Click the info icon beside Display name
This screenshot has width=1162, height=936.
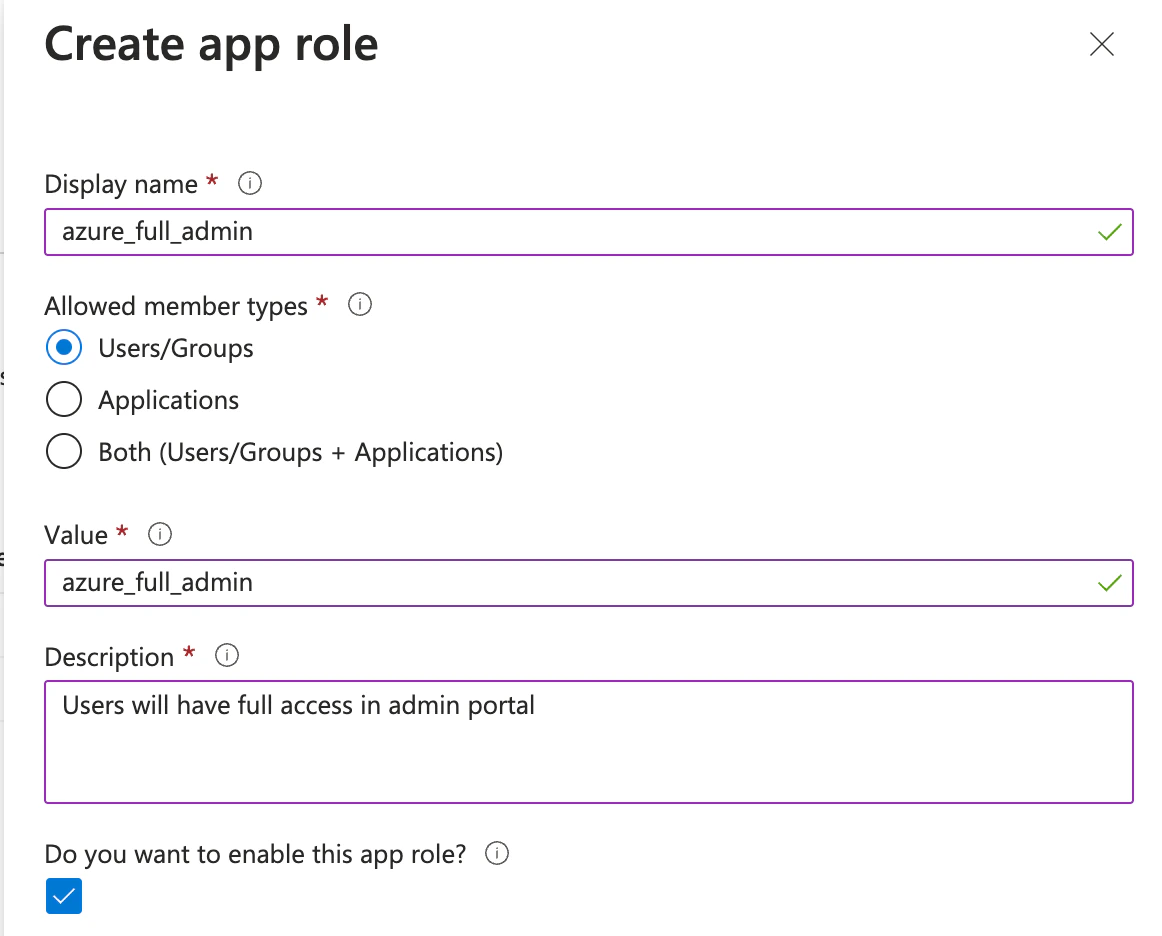point(248,183)
